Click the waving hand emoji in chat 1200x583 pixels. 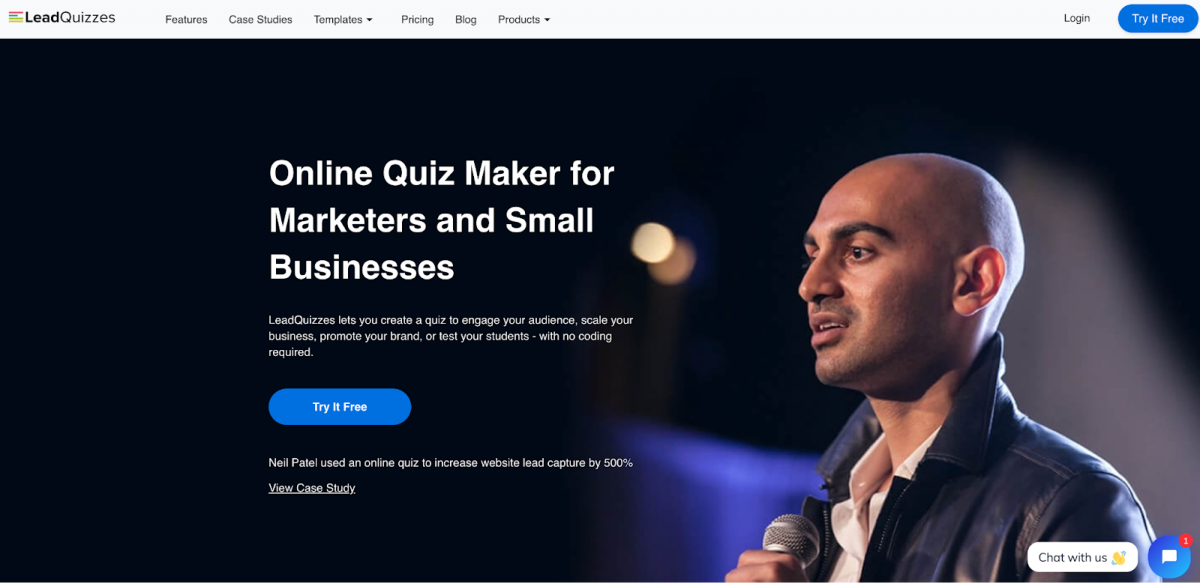tap(1119, 558)
